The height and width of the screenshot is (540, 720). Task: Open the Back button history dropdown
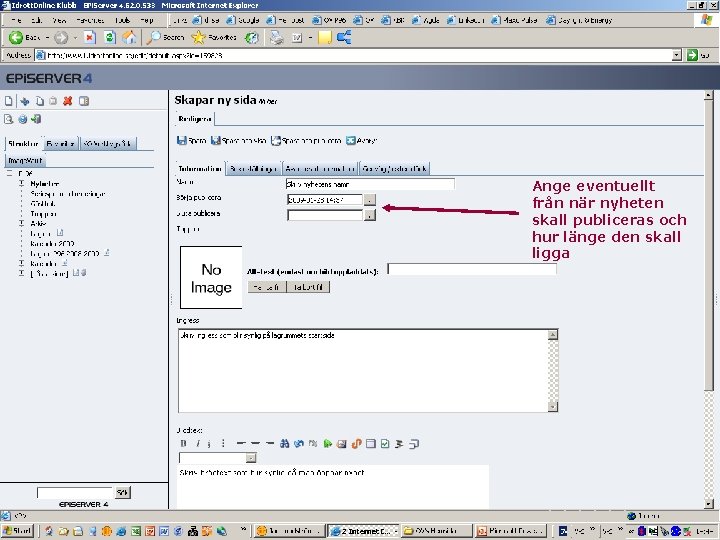point(47,38)
